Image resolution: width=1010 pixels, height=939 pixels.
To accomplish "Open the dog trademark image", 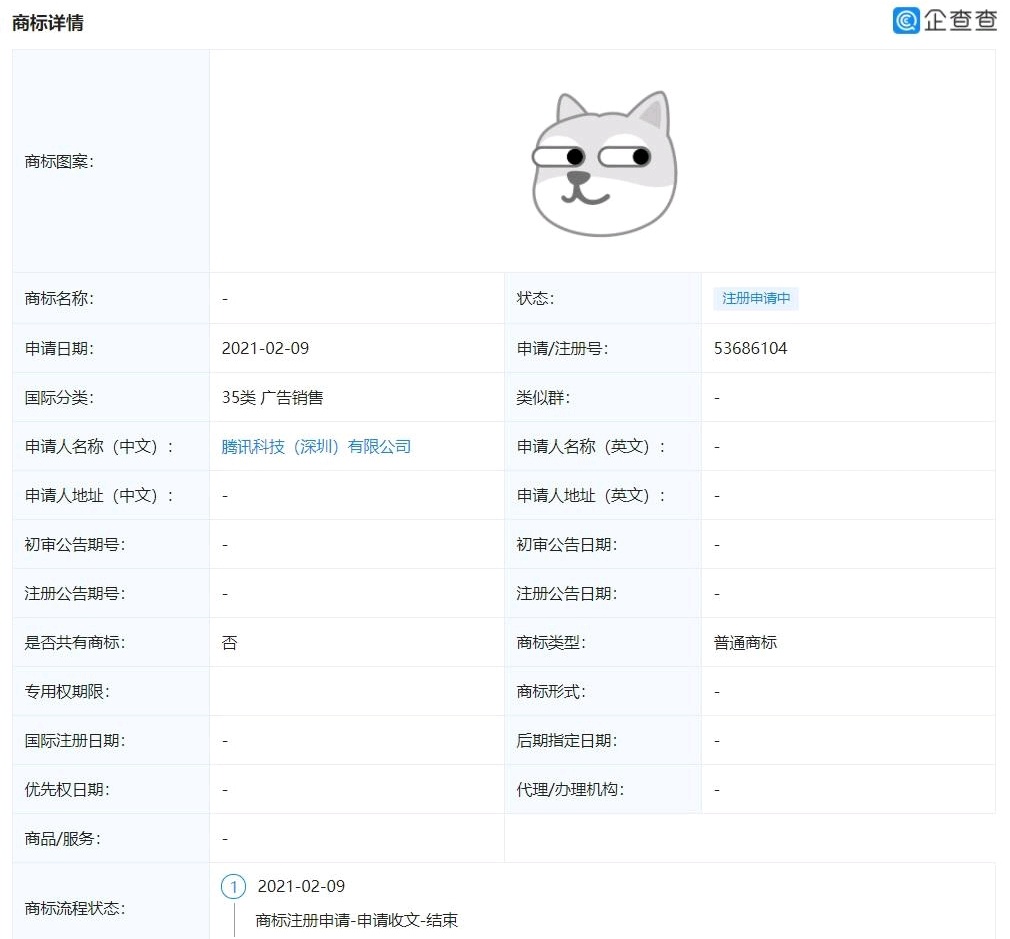I will 604,163.
